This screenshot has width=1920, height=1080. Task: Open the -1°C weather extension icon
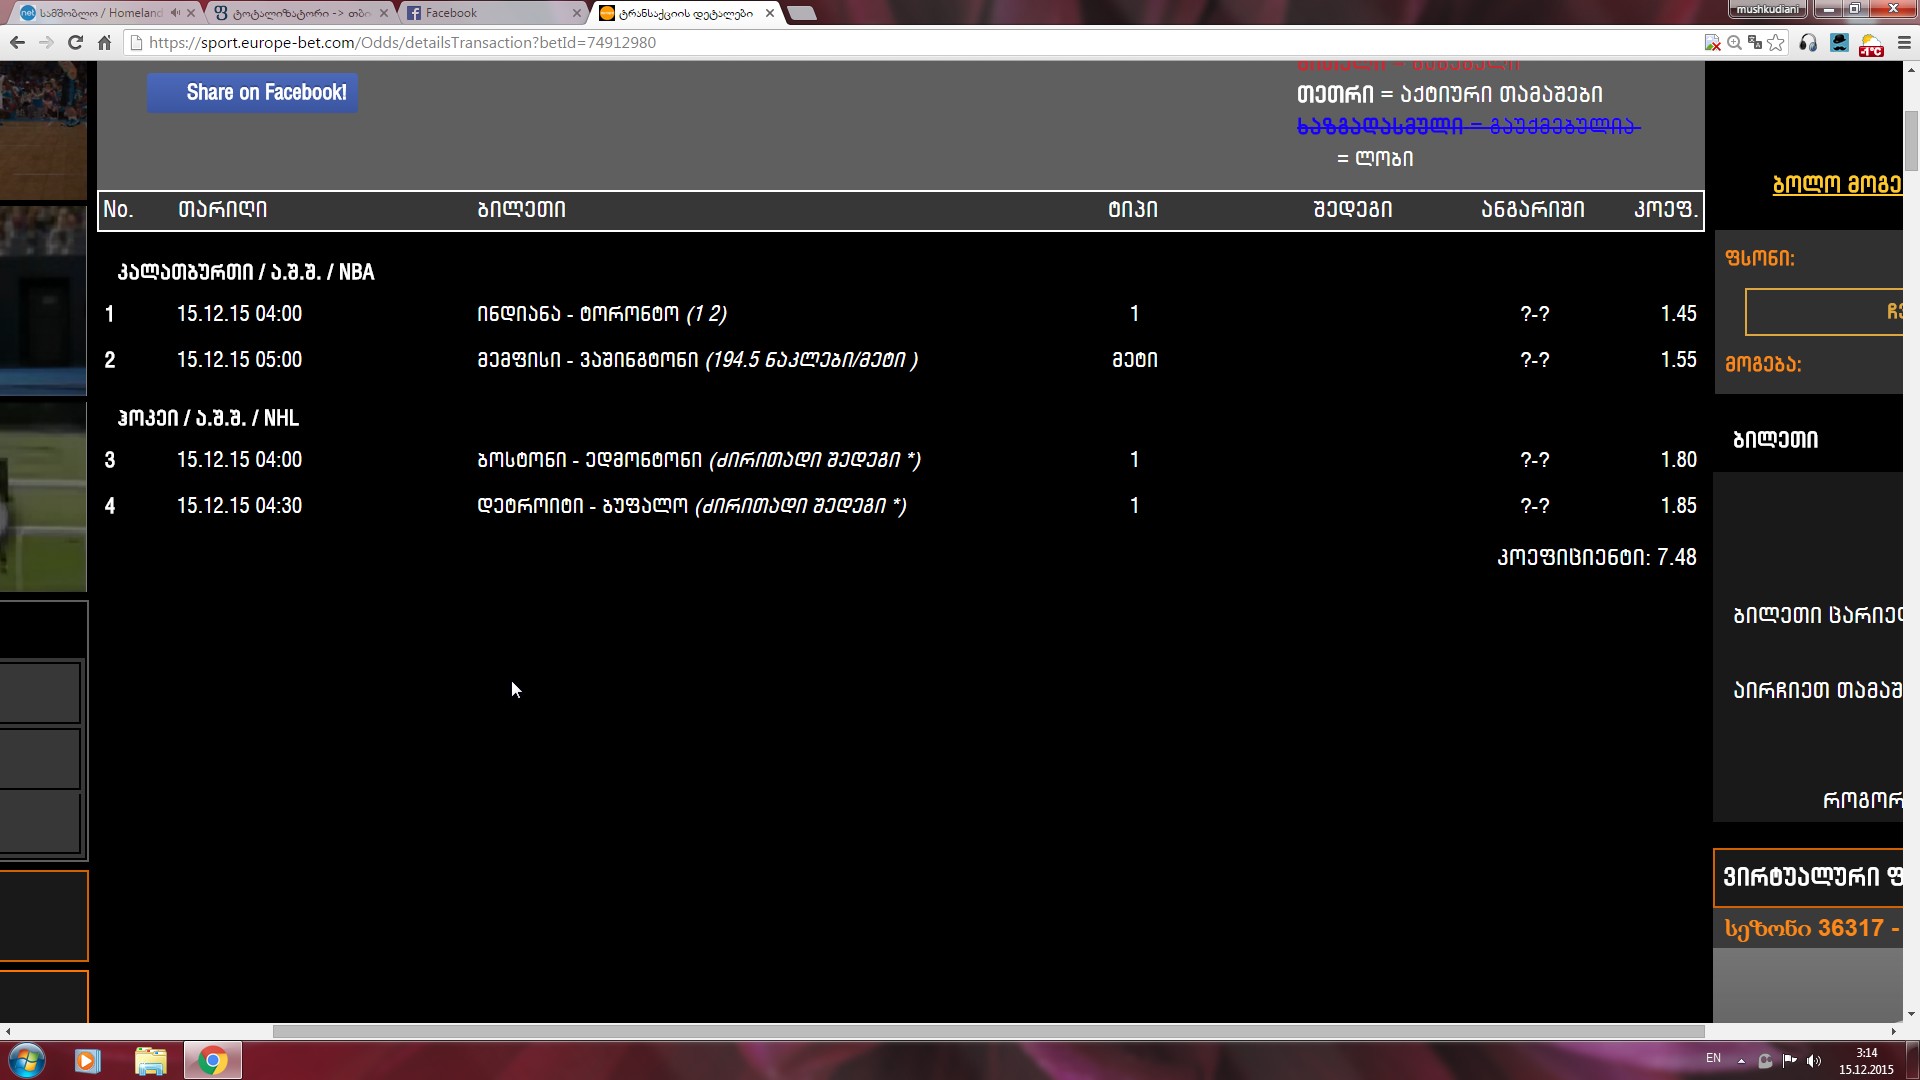(1871, 44)
